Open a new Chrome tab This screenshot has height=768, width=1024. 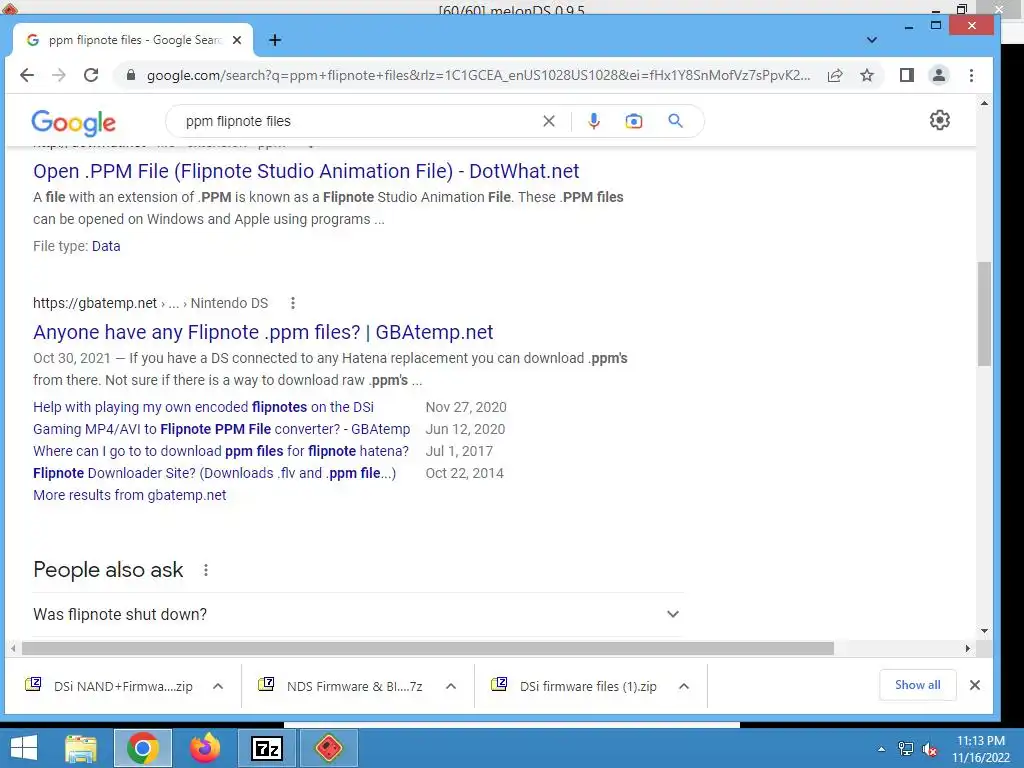pos(275,40)
